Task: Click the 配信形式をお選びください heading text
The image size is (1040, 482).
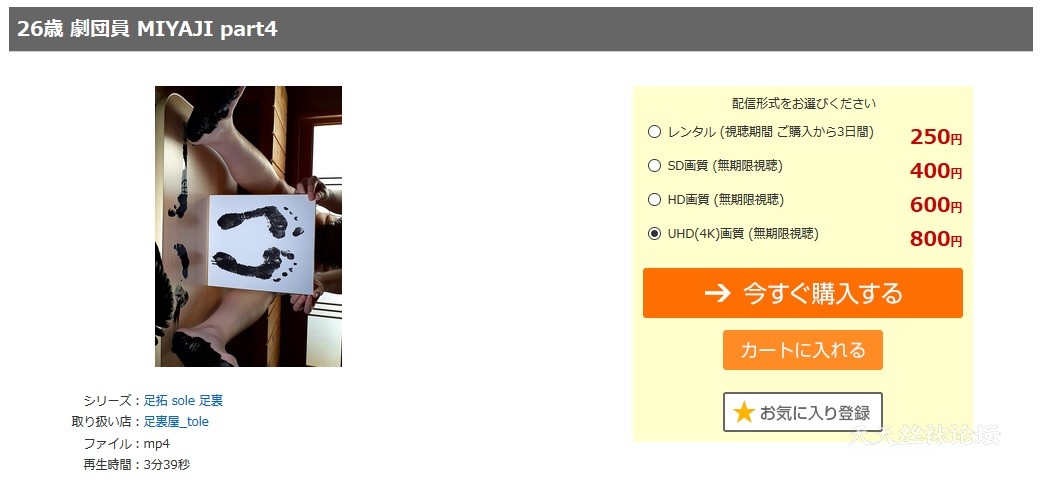Action: click(803, 103)
